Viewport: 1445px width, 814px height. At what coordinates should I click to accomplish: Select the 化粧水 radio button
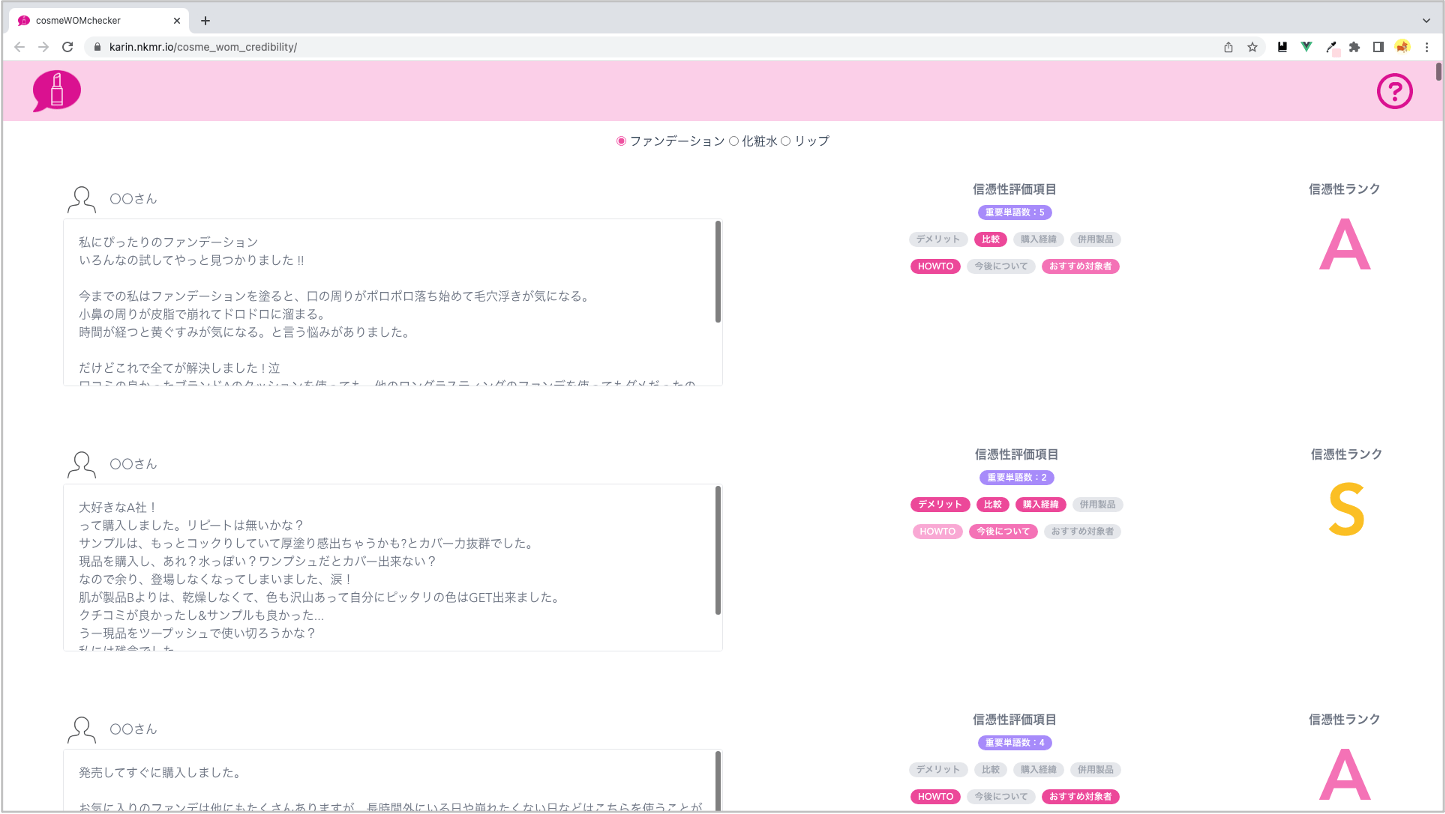734,141
